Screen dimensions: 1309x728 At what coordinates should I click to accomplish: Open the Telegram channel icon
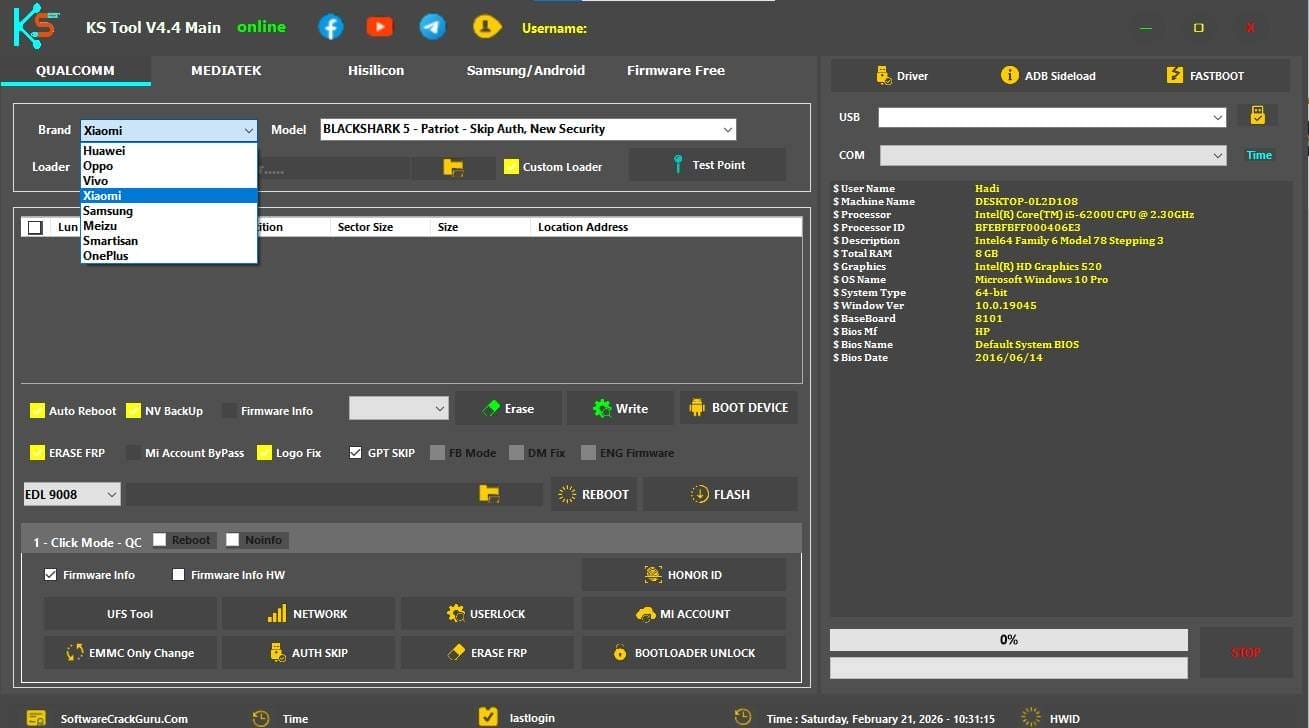432,27
